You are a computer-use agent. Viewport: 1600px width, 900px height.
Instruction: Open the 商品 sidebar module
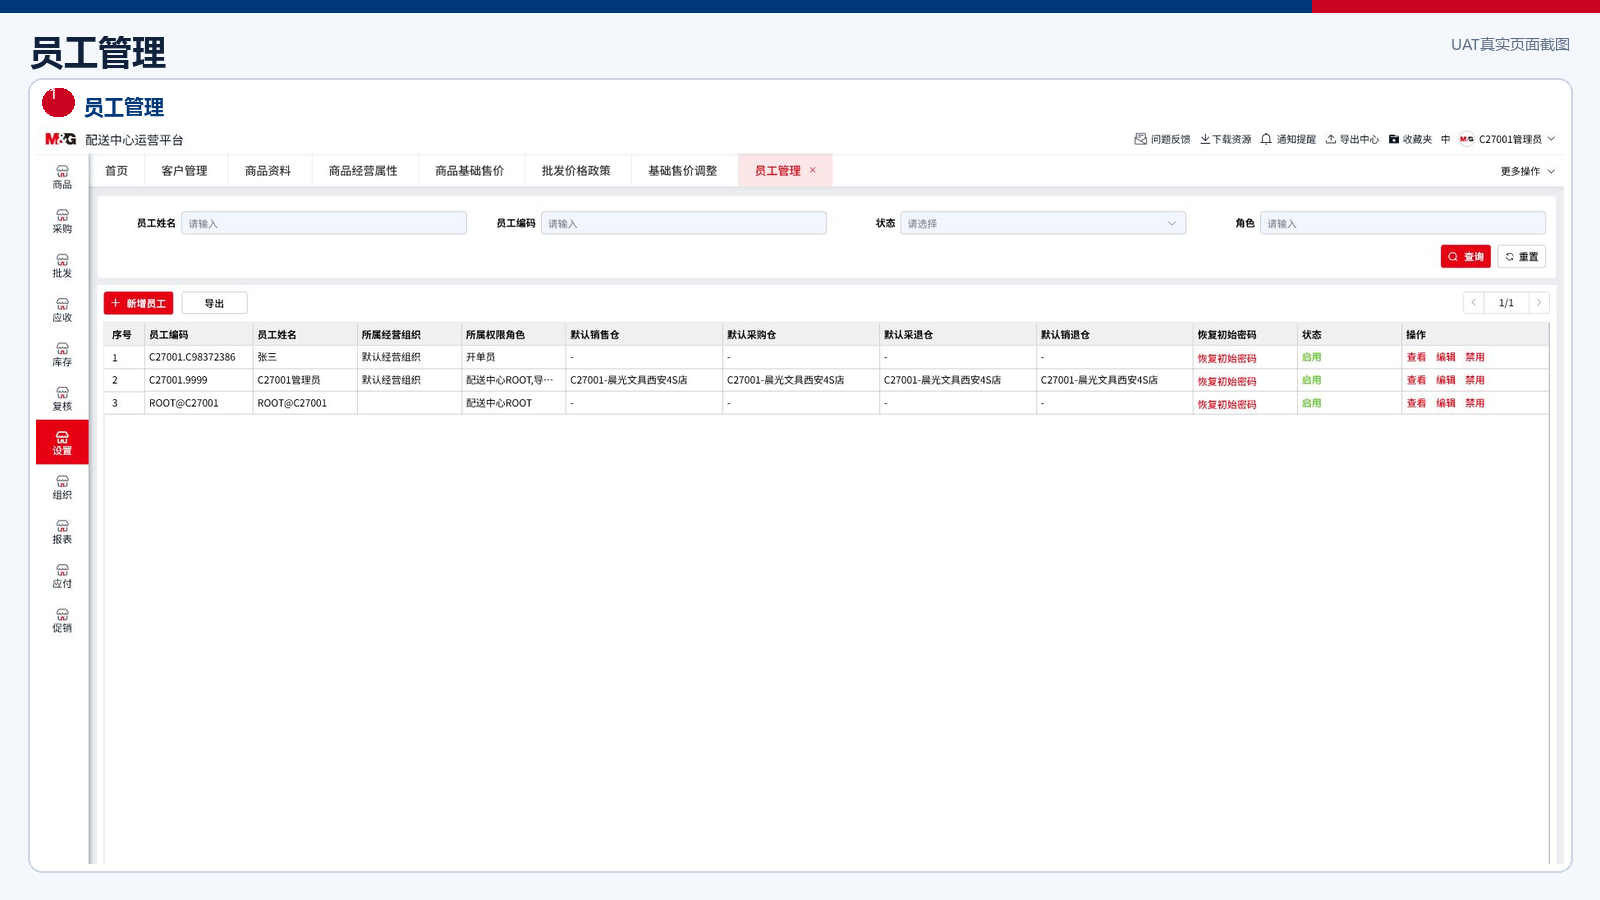[x=62, y=177]
